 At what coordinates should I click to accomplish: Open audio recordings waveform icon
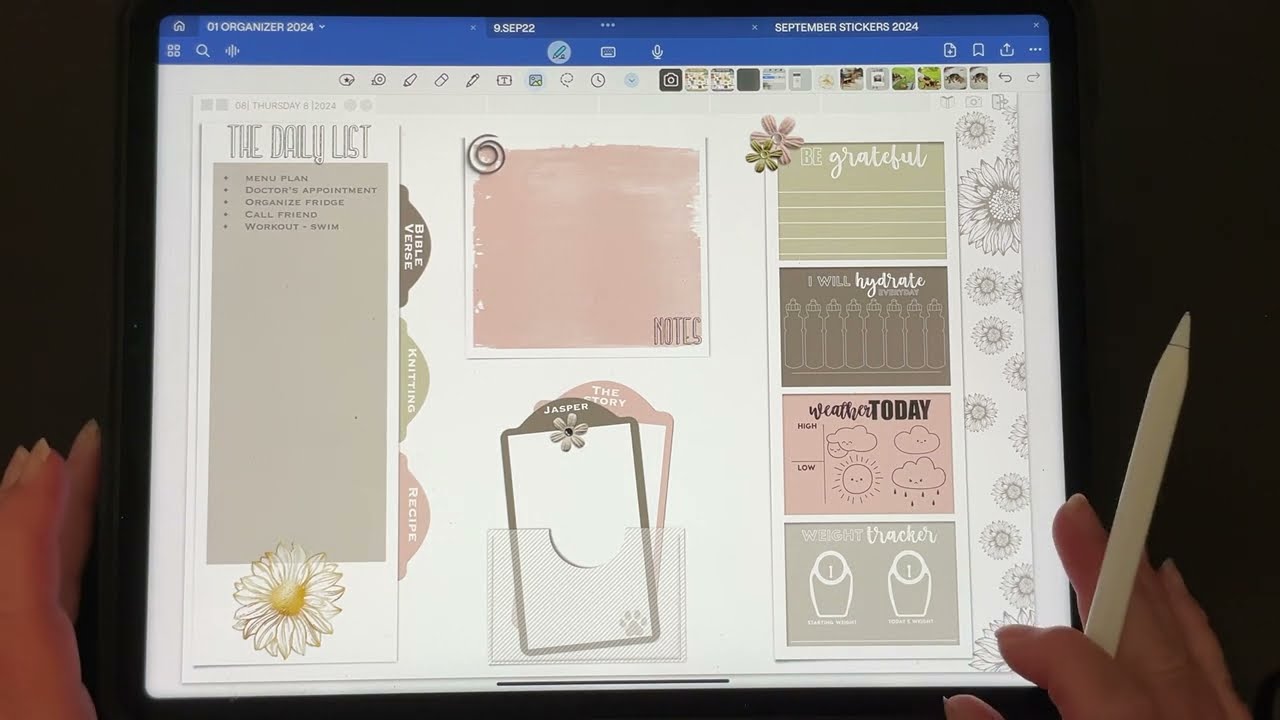click(x=232, y=51)
